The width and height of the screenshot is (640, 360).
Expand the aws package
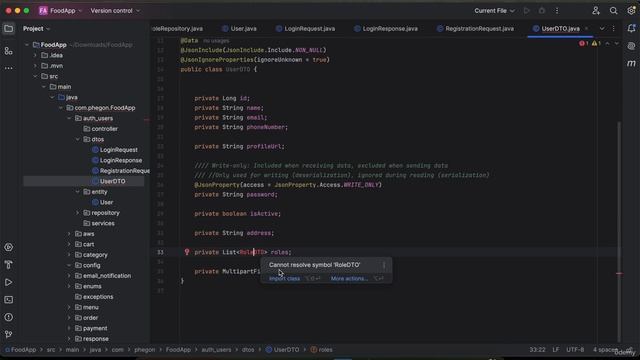(69, 234)
